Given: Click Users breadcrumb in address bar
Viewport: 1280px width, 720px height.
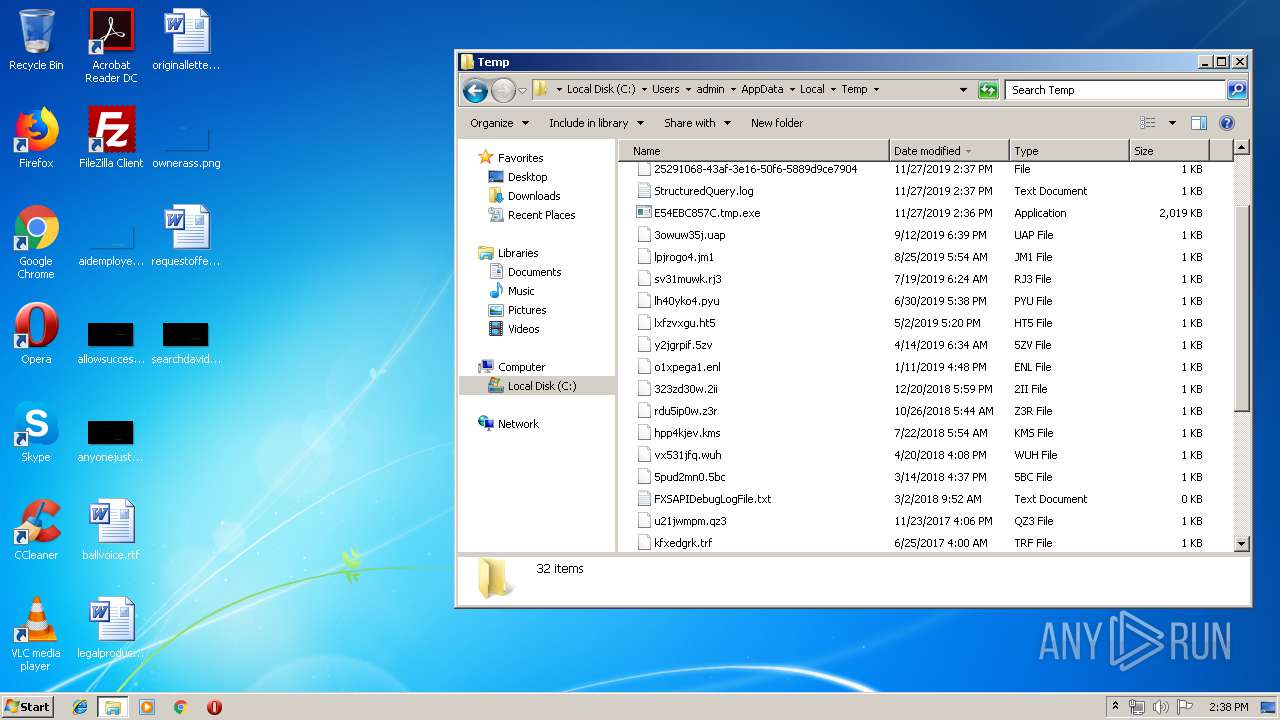Looking at the screenshot, I should tap(665, 89).
